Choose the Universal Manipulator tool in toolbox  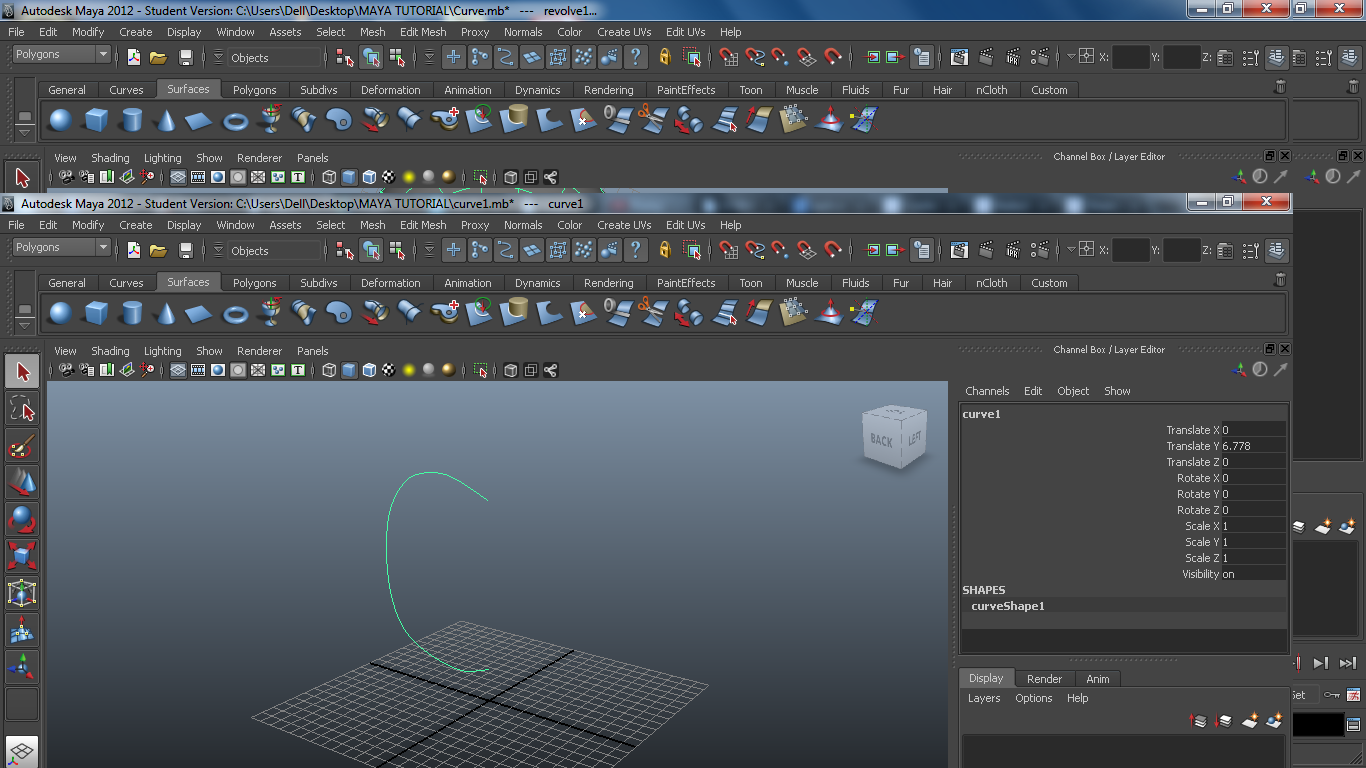(x=22, y=592)
